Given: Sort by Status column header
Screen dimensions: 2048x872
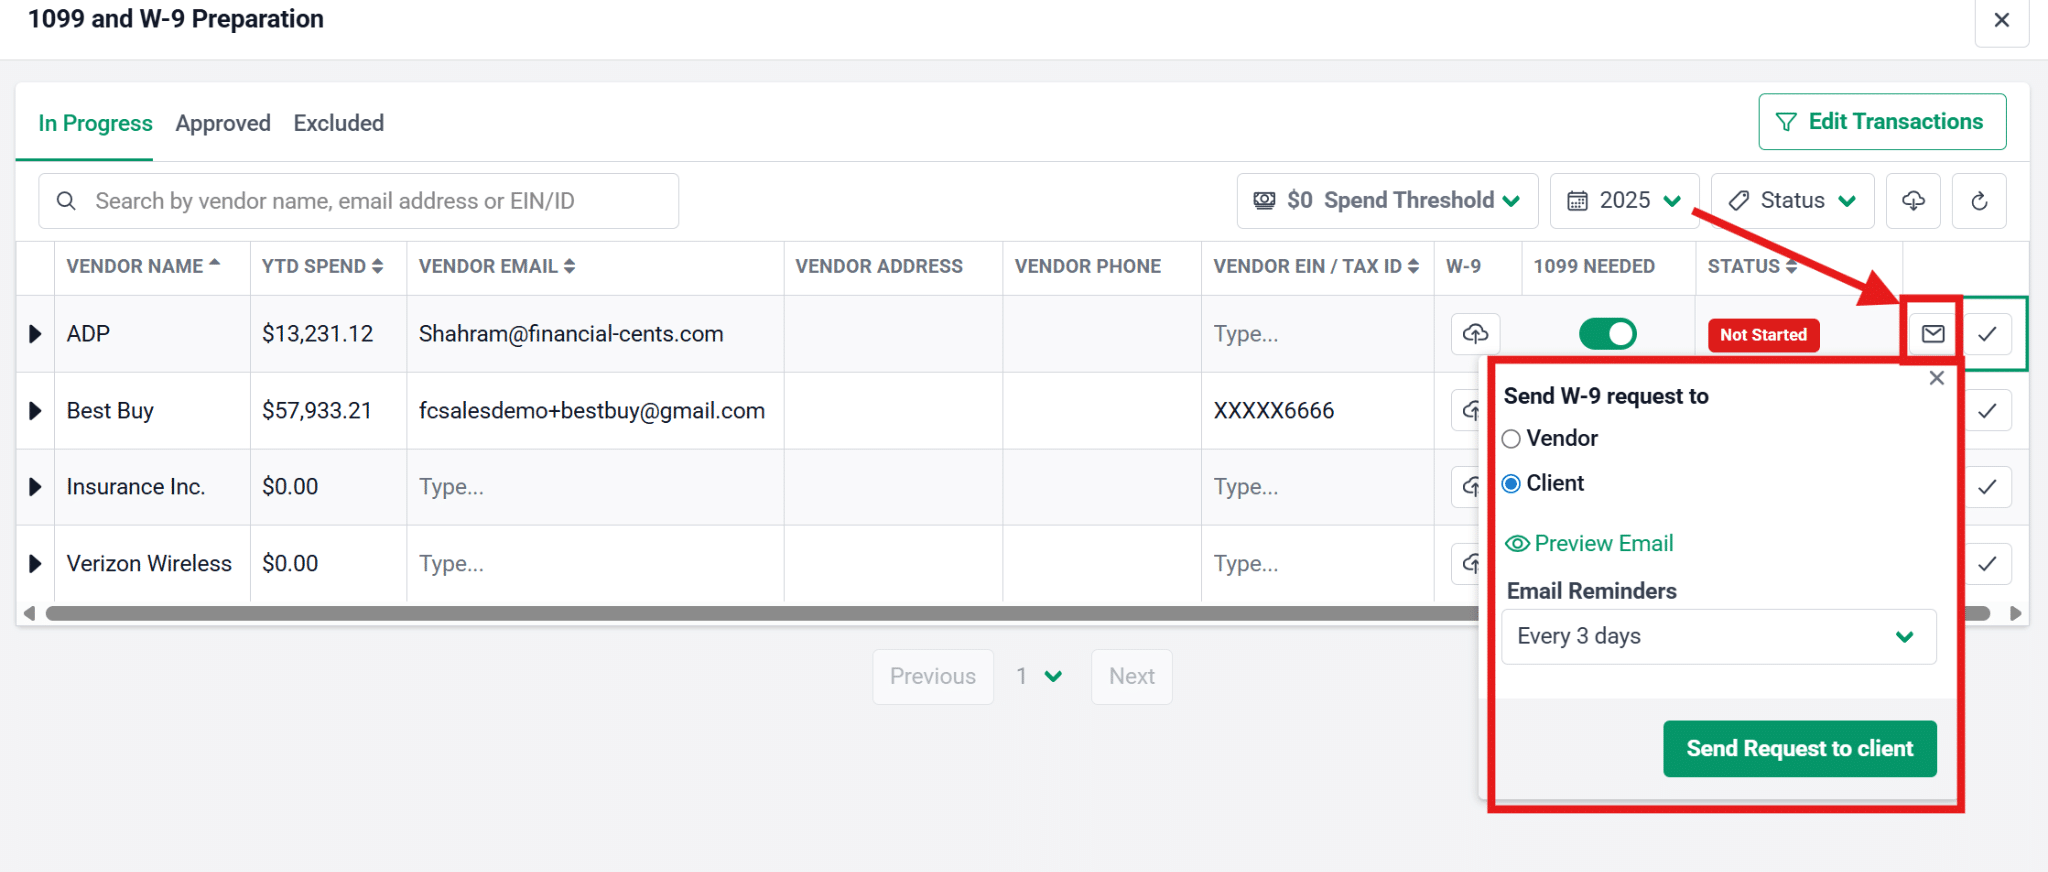Looking at the screenshot, I should 1752,266.
